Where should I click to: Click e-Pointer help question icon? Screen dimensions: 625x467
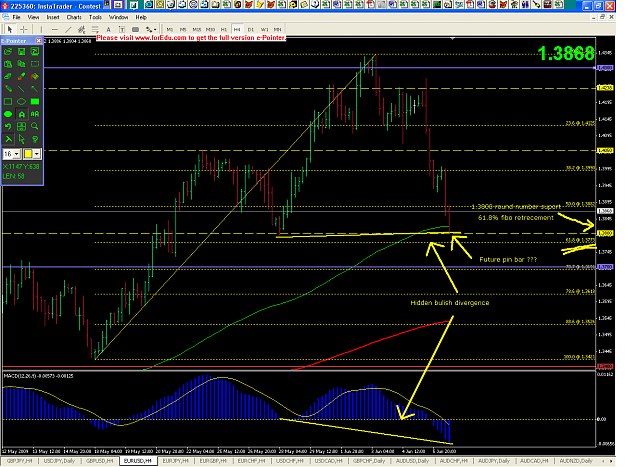coord(35,139)
